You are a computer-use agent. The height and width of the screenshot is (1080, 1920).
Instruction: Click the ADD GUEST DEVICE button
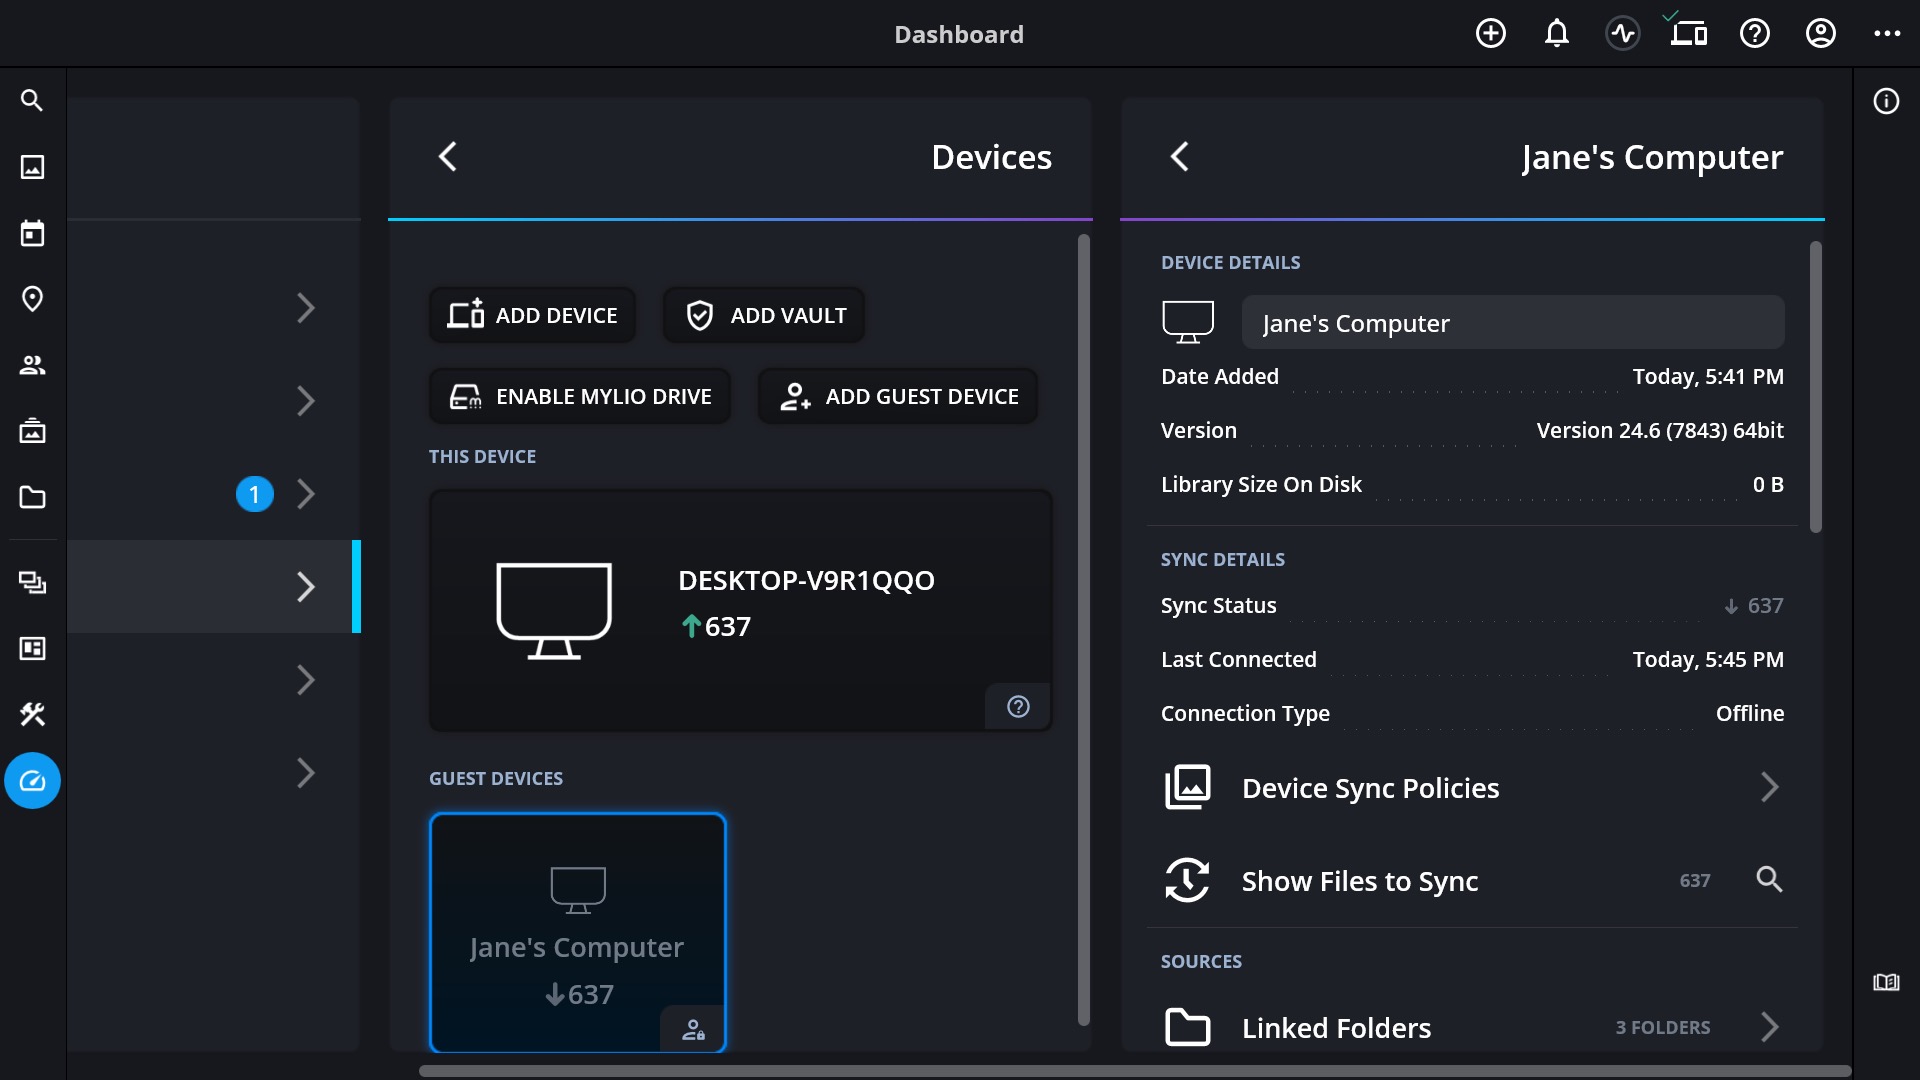(x=898, y=396)
